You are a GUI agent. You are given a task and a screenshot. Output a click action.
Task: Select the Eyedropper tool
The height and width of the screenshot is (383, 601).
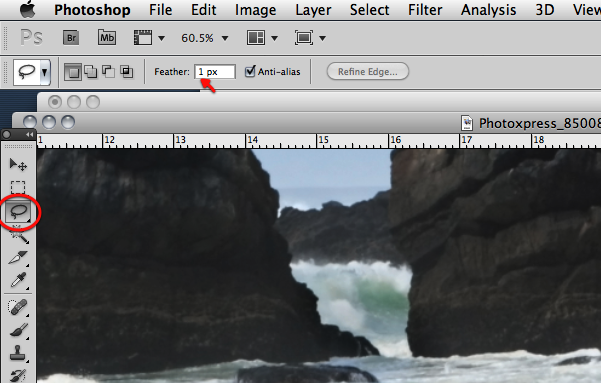(18, 280)
